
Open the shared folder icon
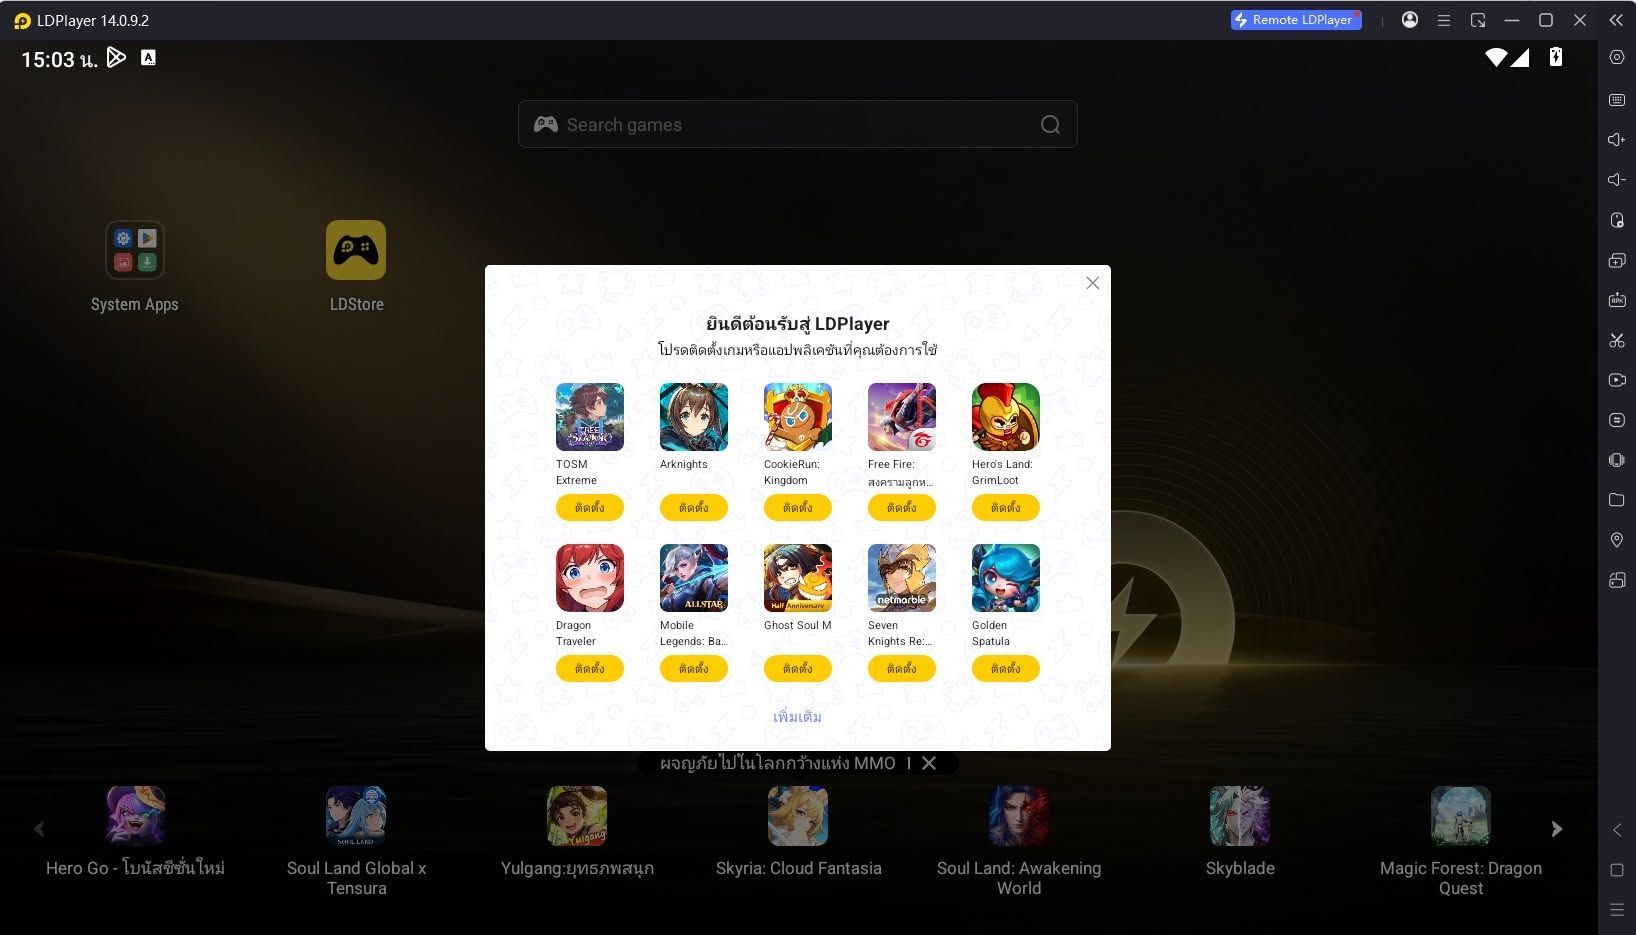pyautogui.click(x=1616, y=500)
